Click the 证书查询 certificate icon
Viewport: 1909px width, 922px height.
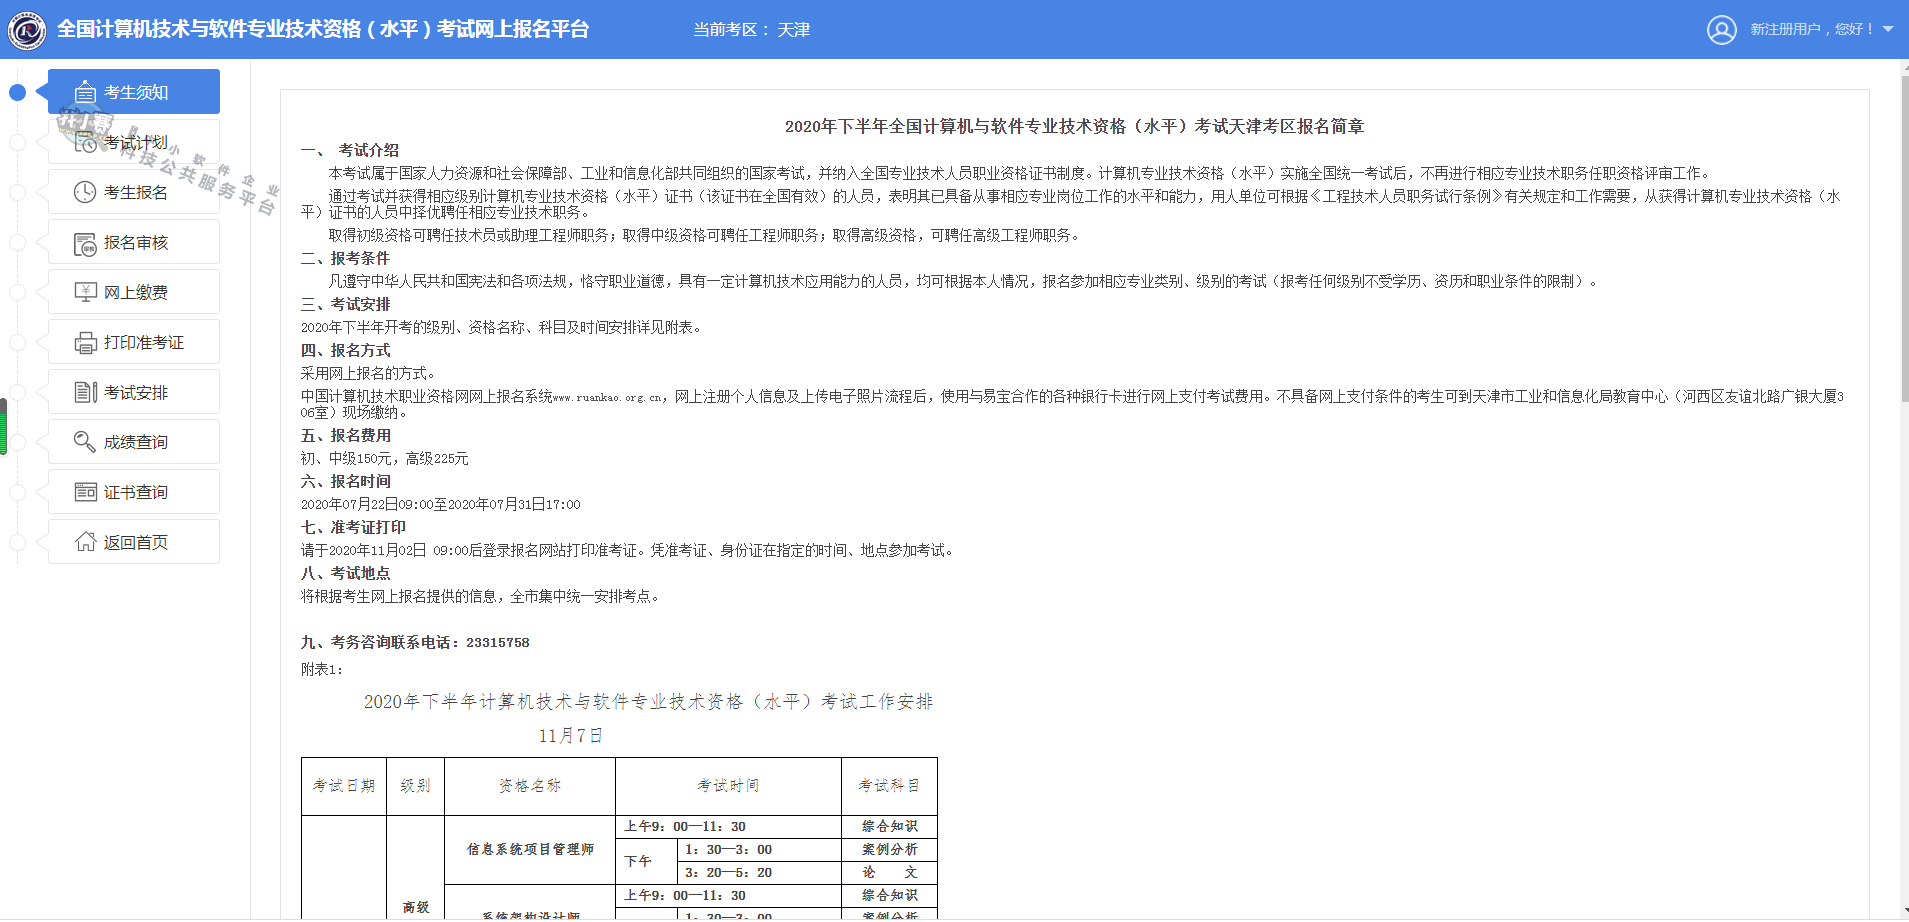(x=85, y=492)
